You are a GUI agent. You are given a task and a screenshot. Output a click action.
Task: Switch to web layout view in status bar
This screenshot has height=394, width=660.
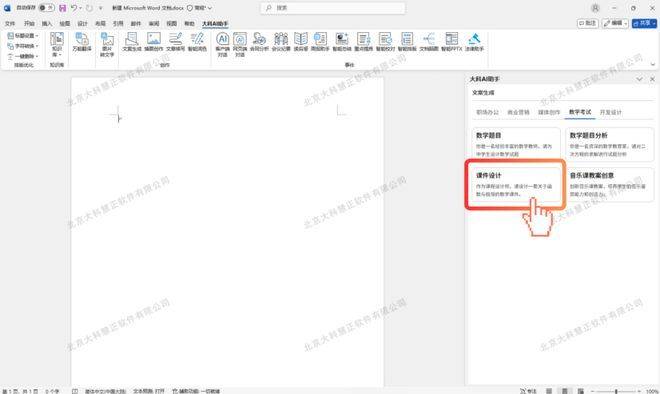580,391
